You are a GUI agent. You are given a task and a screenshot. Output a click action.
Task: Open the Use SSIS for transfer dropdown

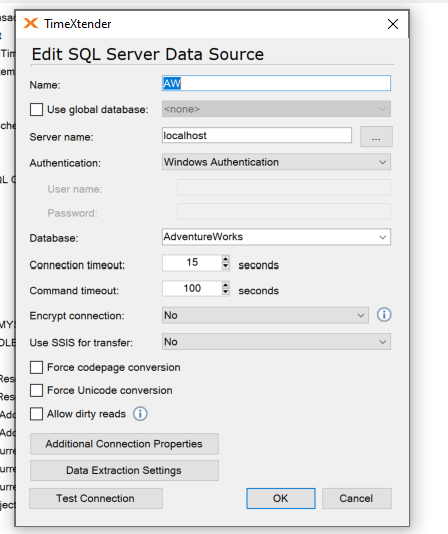276,342
